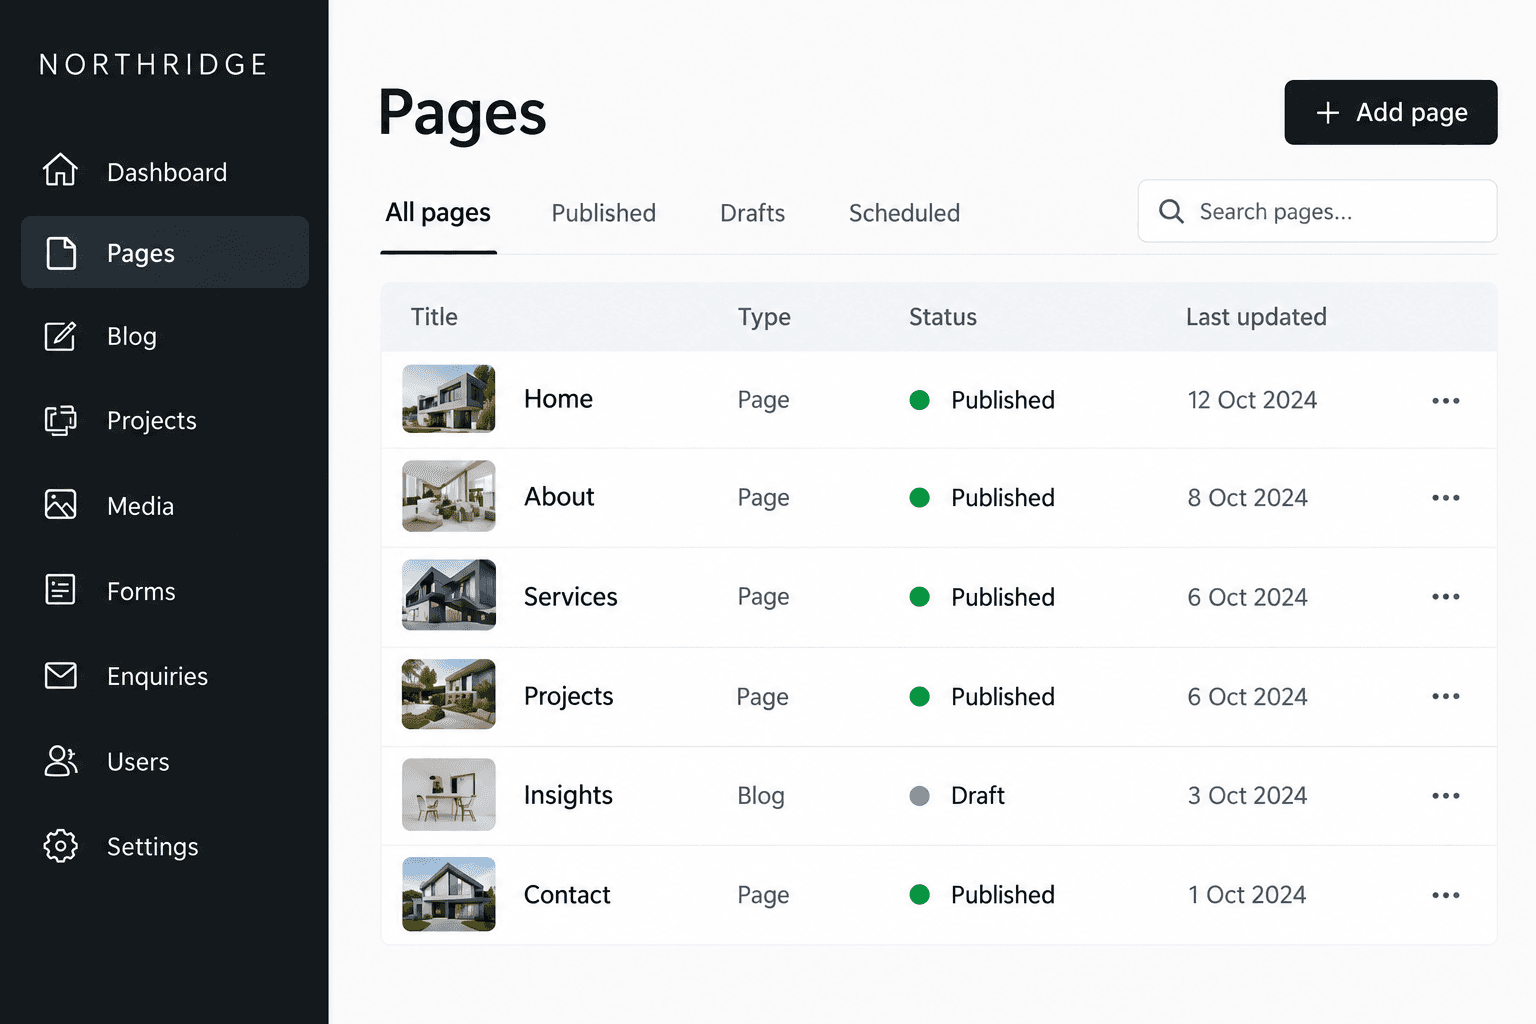
Task: Open the ellipsis menu for Insights row
Action: pos(1445,796)
